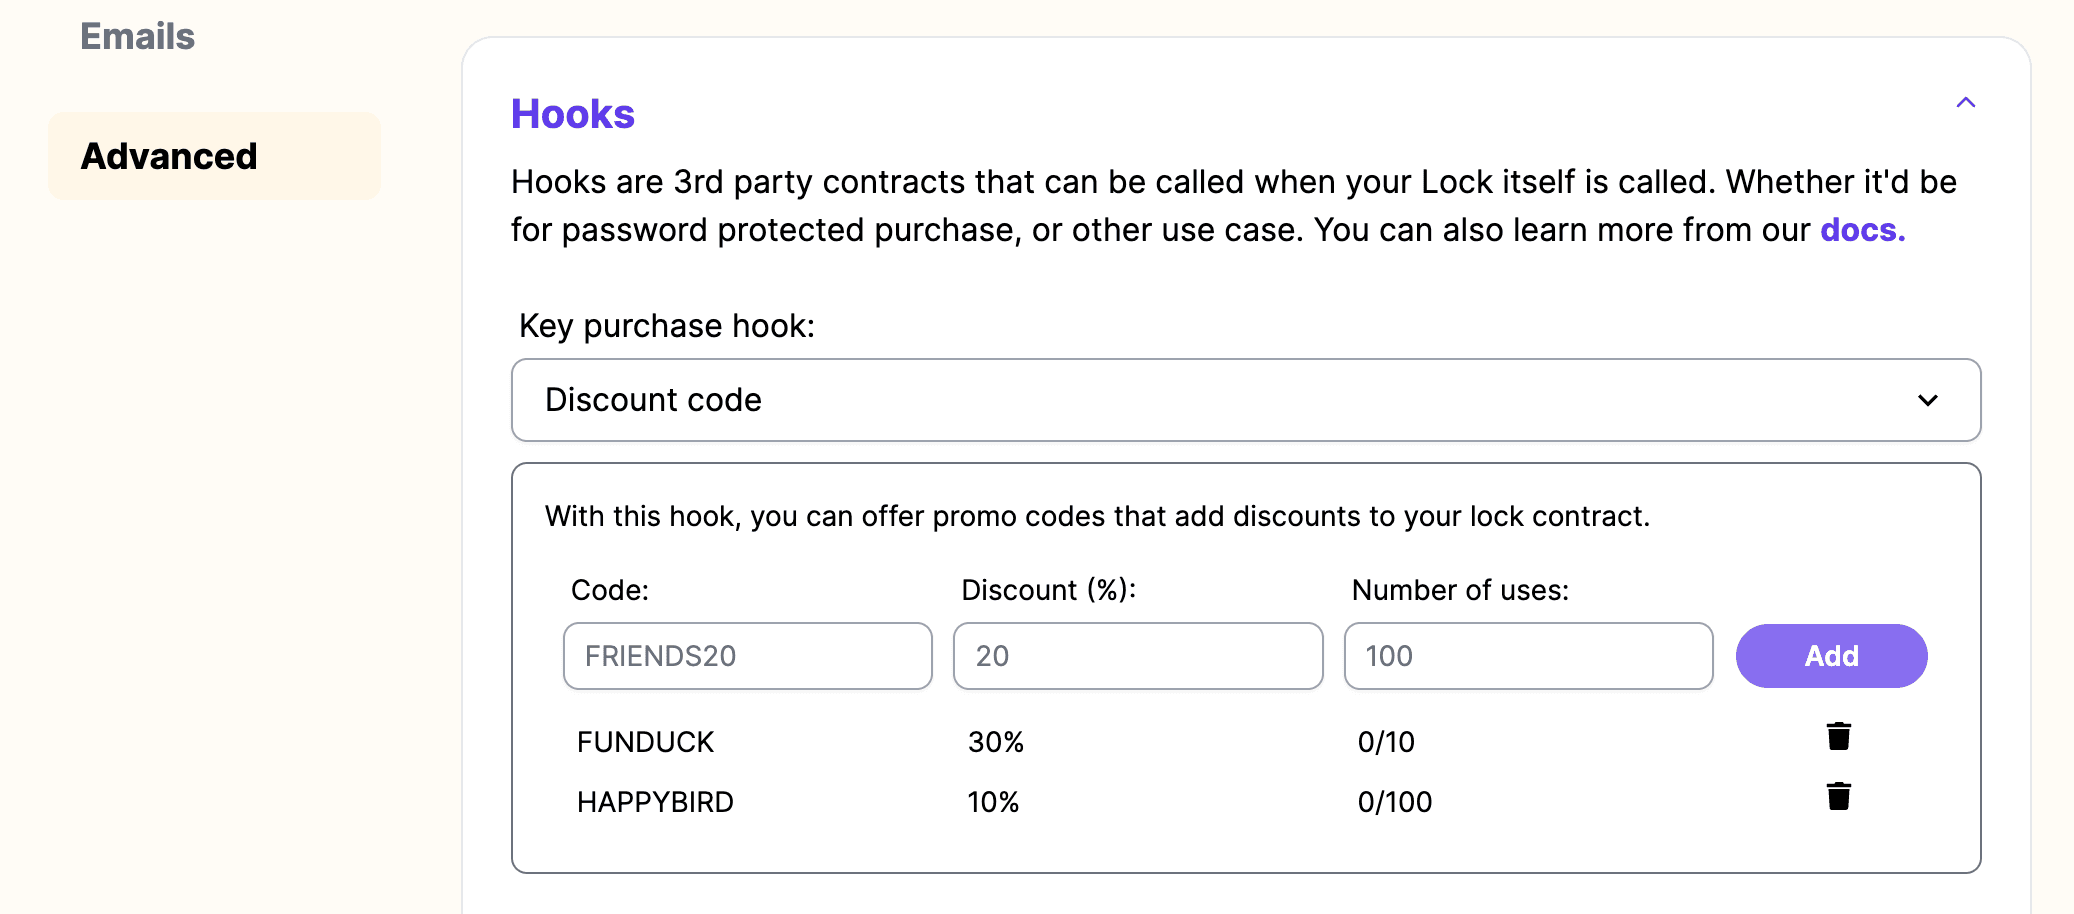Open the Key purchase hook dropdown
This screenshot has width=2074, height=914.
pos(1246,400)
